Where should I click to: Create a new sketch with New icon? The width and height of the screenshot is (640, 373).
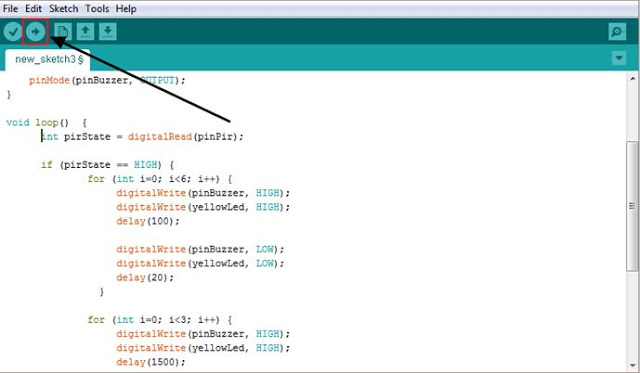click(x=63, y=31)
